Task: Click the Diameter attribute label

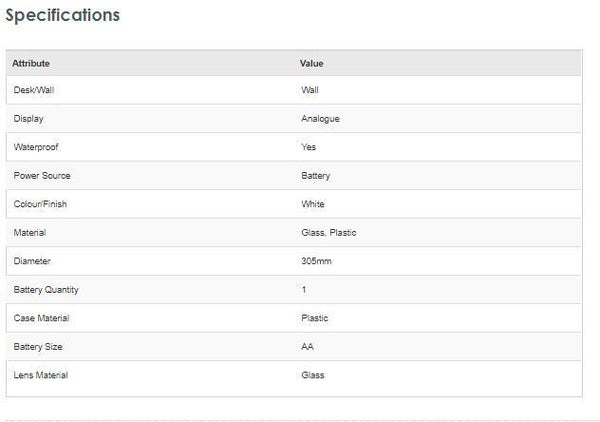Action: point(32,261)
